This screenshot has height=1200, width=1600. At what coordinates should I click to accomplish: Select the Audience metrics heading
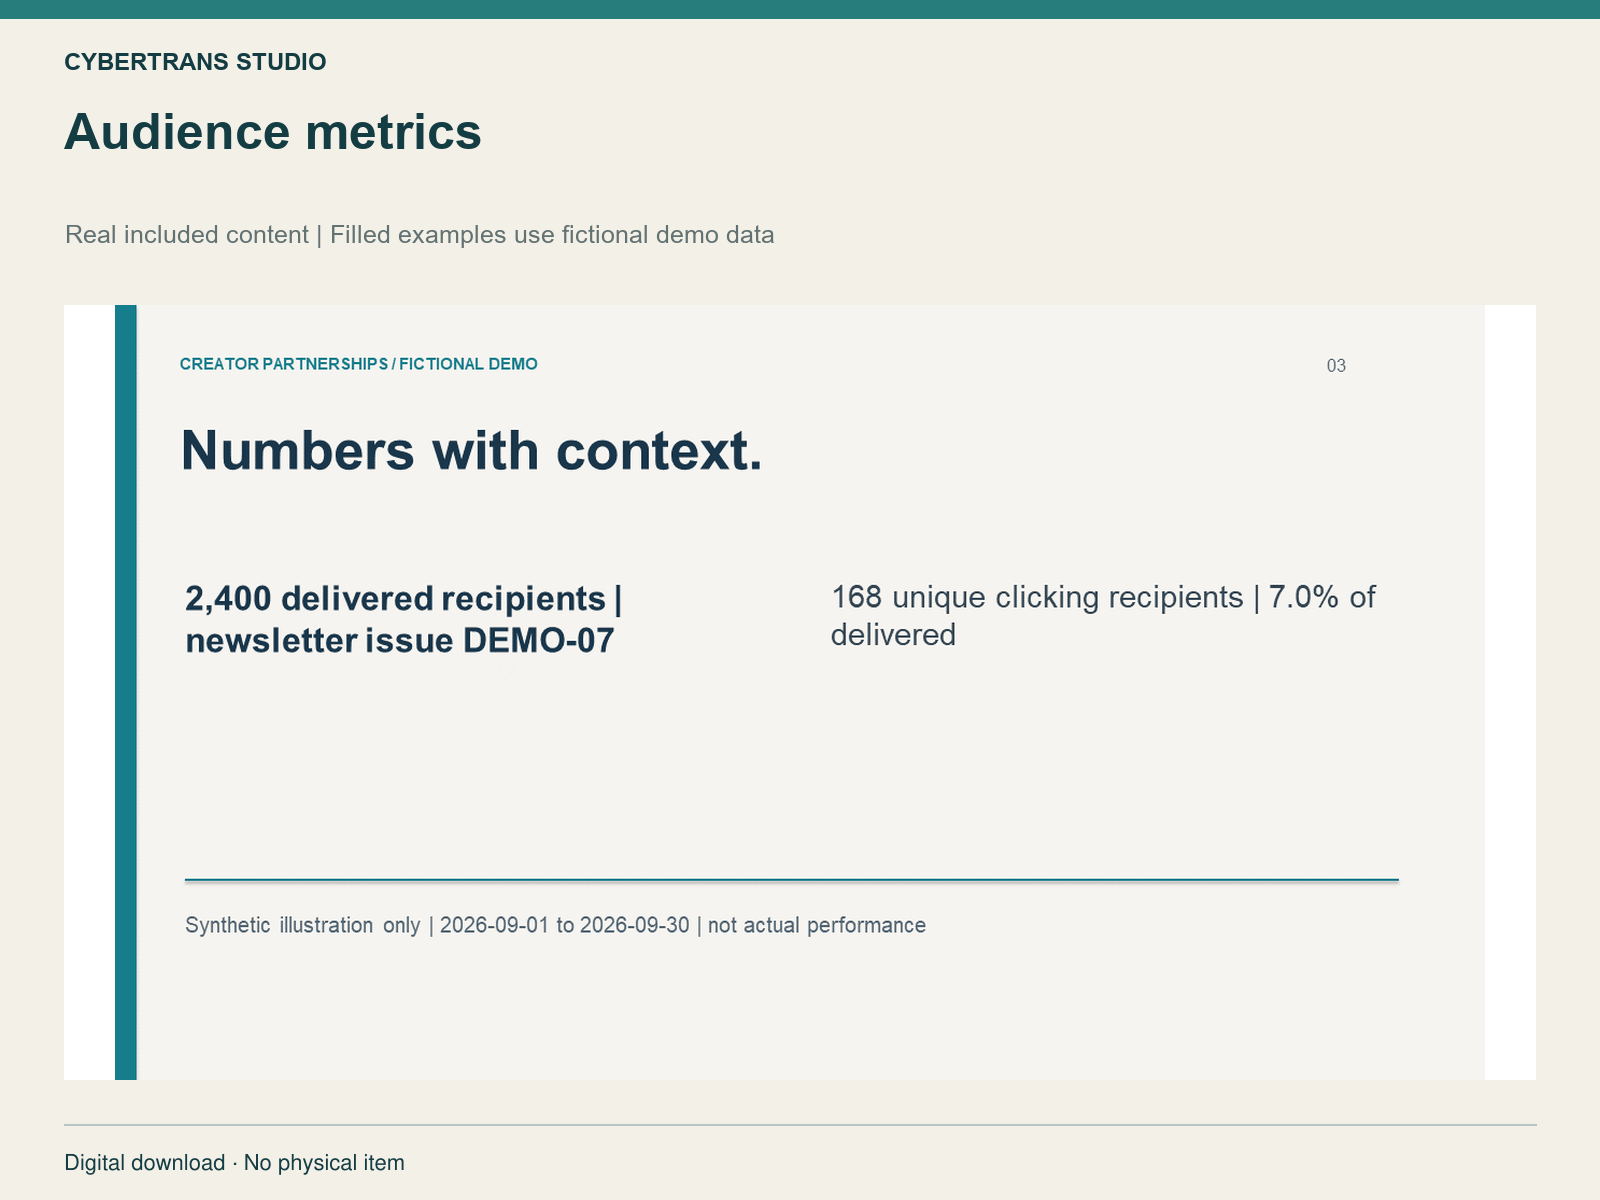[x=273, y=132]
